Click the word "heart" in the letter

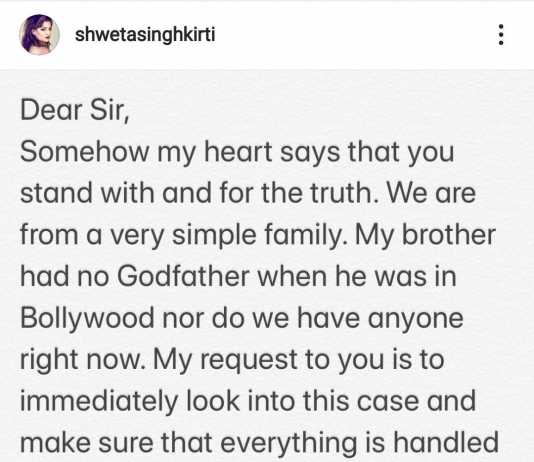pyautogui.click(x=238, y=152)
